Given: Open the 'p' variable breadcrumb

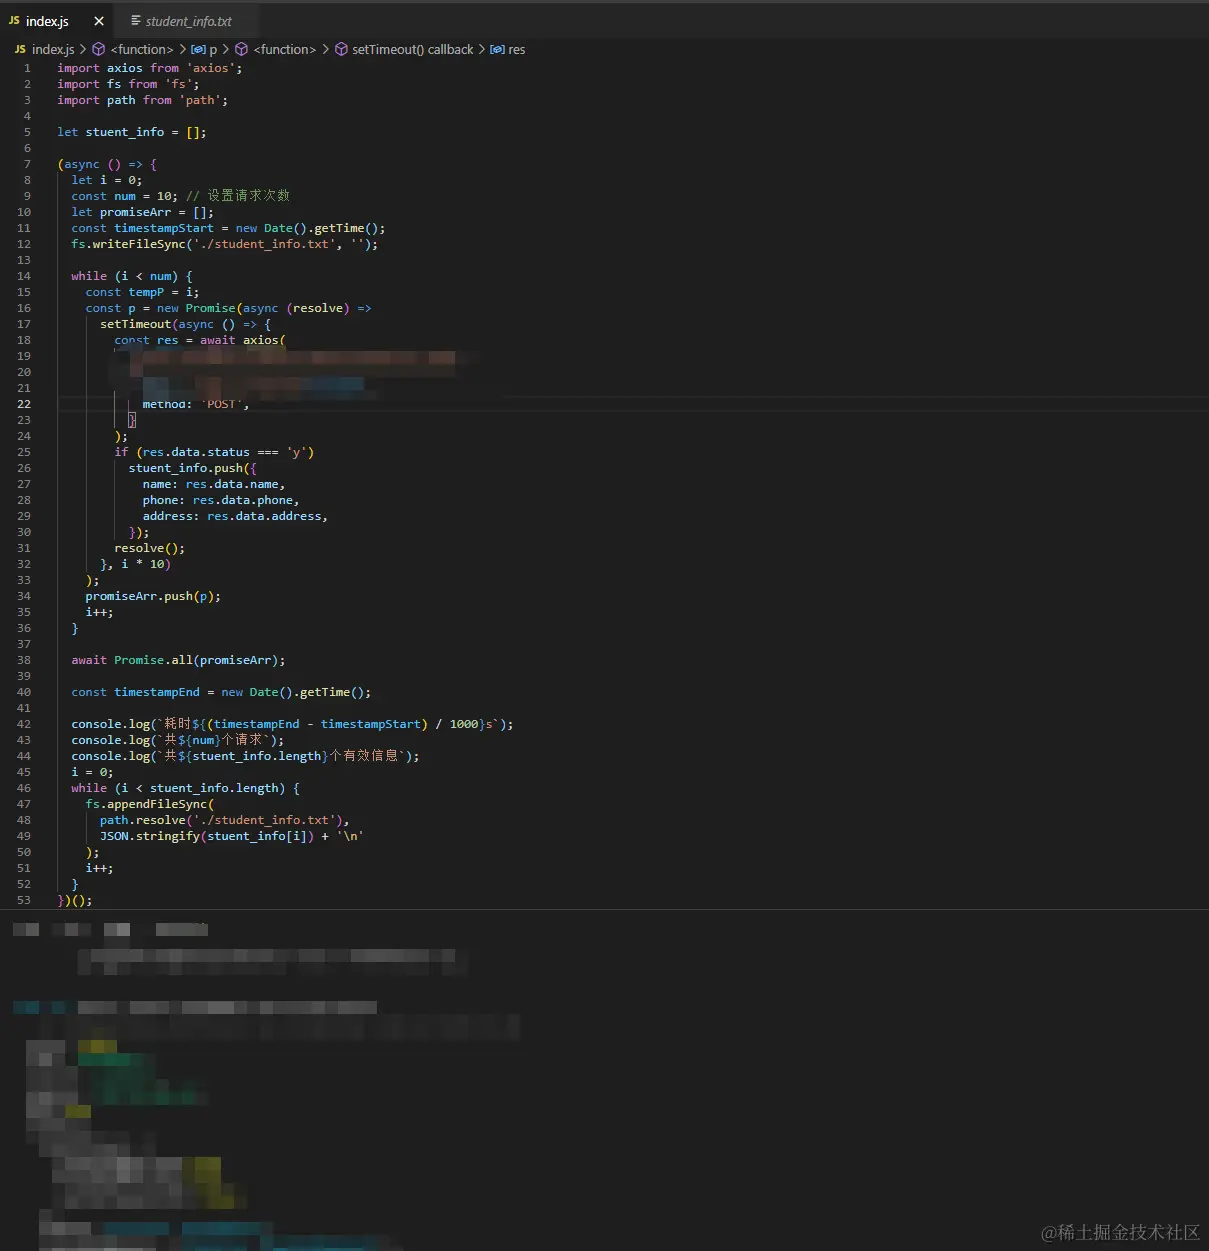Looking at the screenshot, I should coord(213,49).
